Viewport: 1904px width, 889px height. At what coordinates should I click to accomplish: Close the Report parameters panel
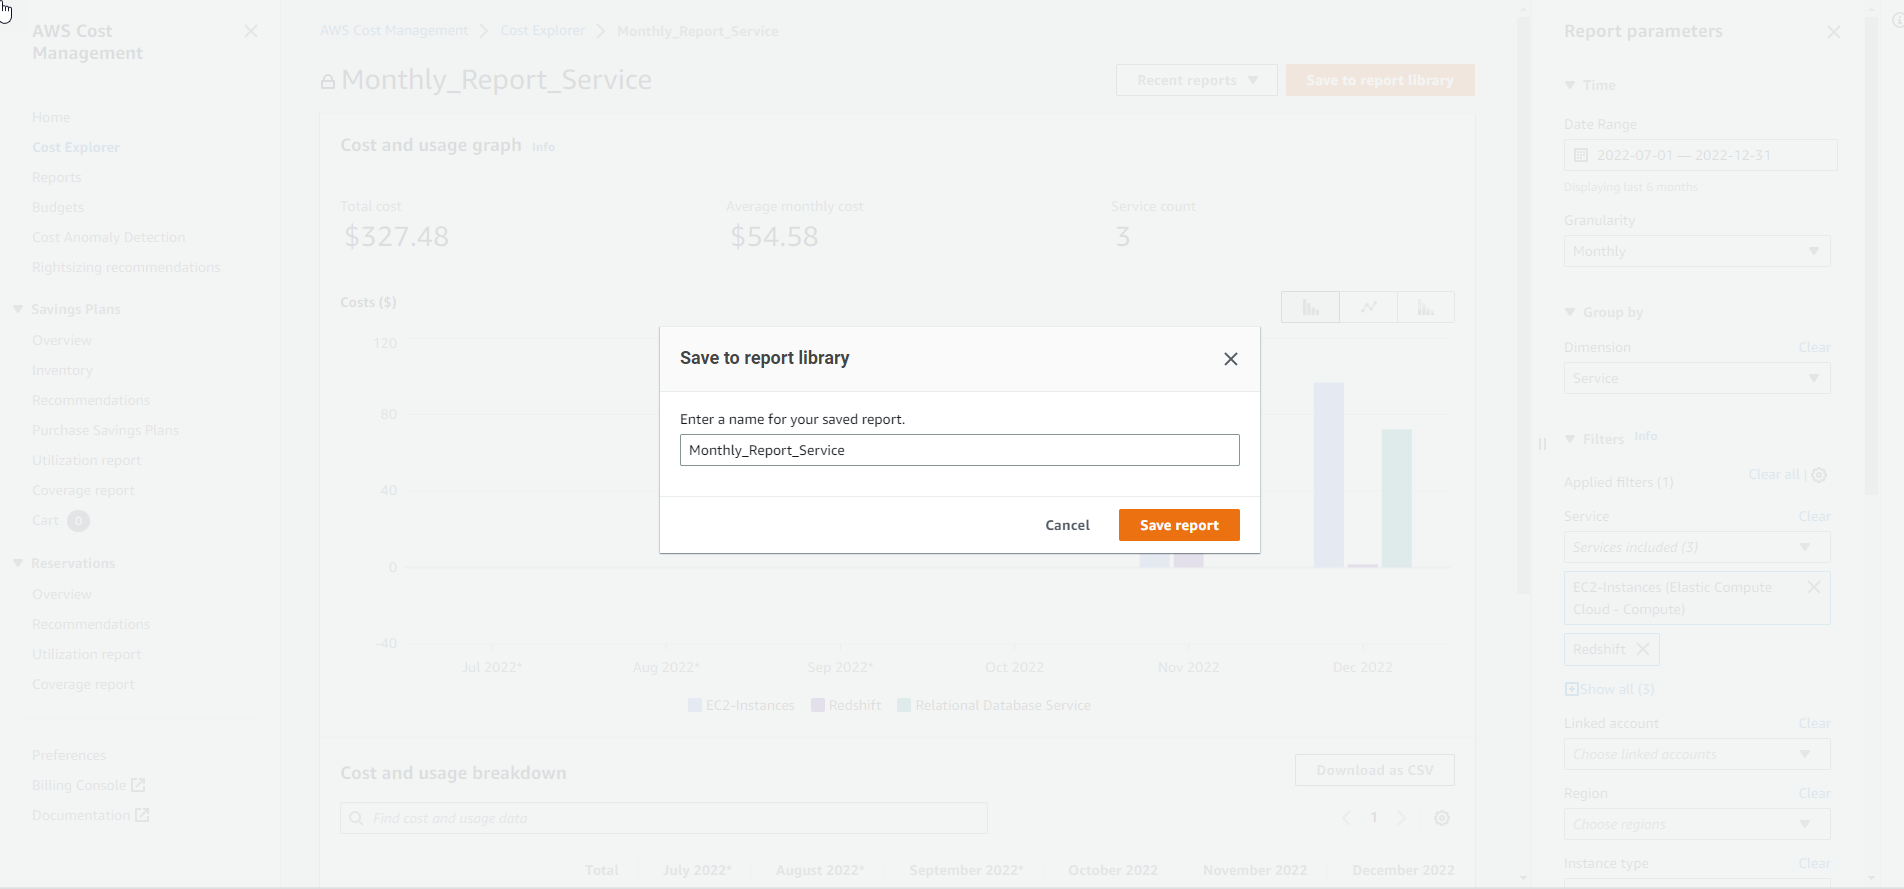click(1834, 32)
